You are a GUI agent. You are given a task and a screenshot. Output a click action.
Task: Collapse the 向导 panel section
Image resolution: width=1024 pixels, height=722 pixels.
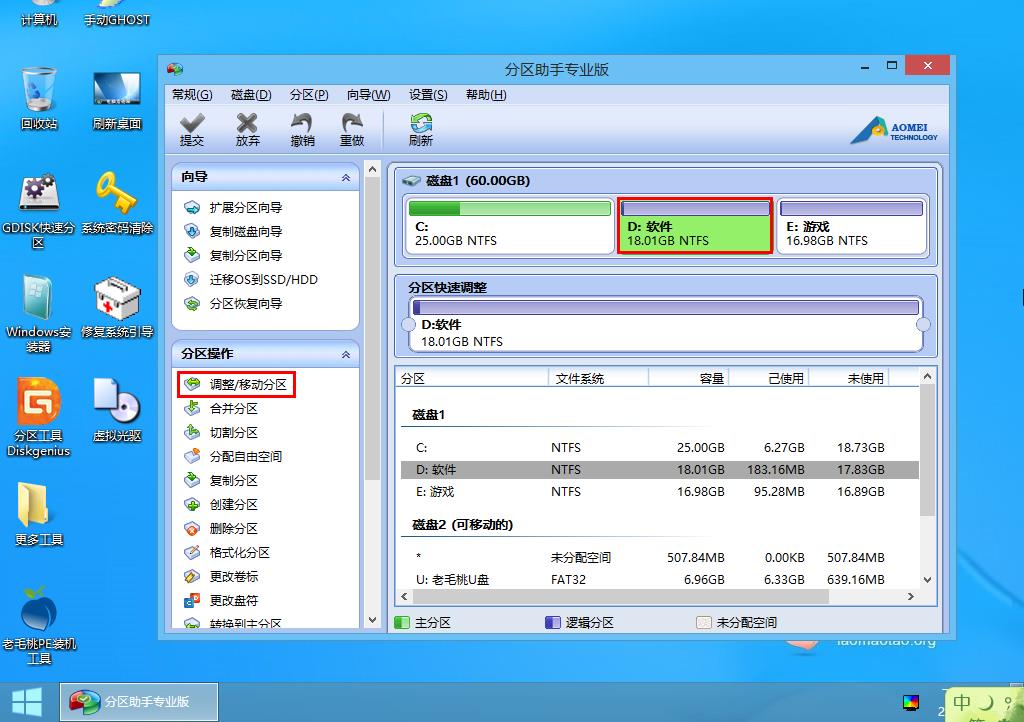tap(346, 177)
